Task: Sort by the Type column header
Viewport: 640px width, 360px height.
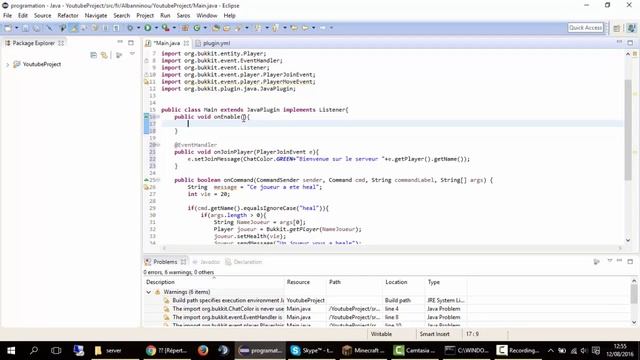Action: 446,282
